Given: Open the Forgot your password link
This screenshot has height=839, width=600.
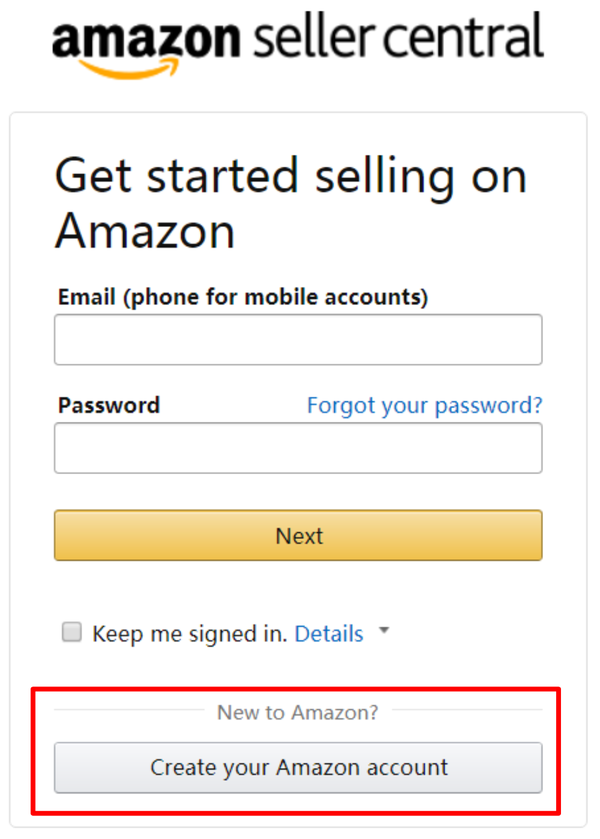Looking at the screenshot, I should (x=424, y=405).
